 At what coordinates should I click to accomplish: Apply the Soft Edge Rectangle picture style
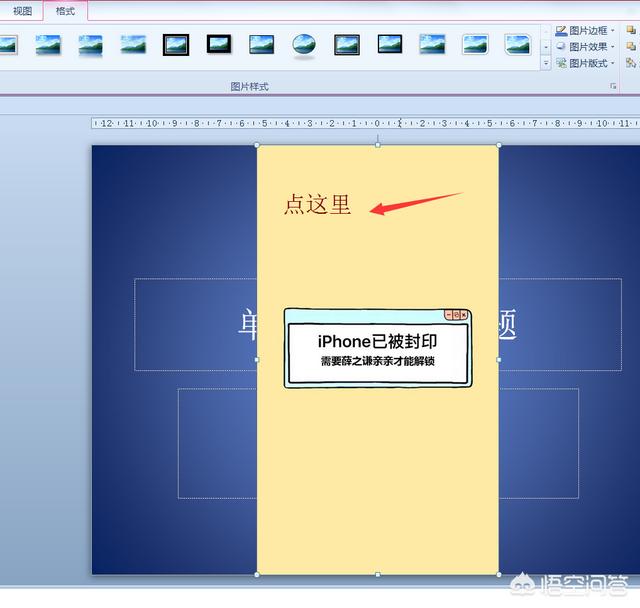[x=133, y=44]
